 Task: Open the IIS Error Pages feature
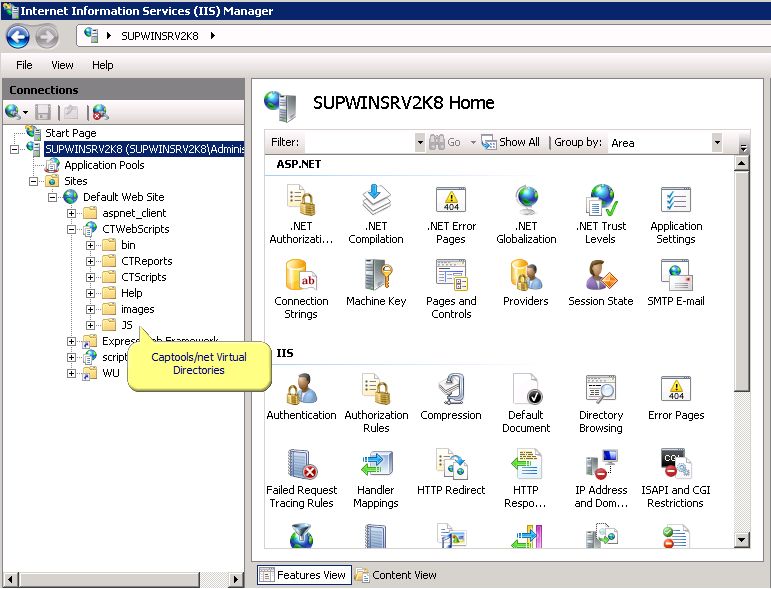(676, 397)
